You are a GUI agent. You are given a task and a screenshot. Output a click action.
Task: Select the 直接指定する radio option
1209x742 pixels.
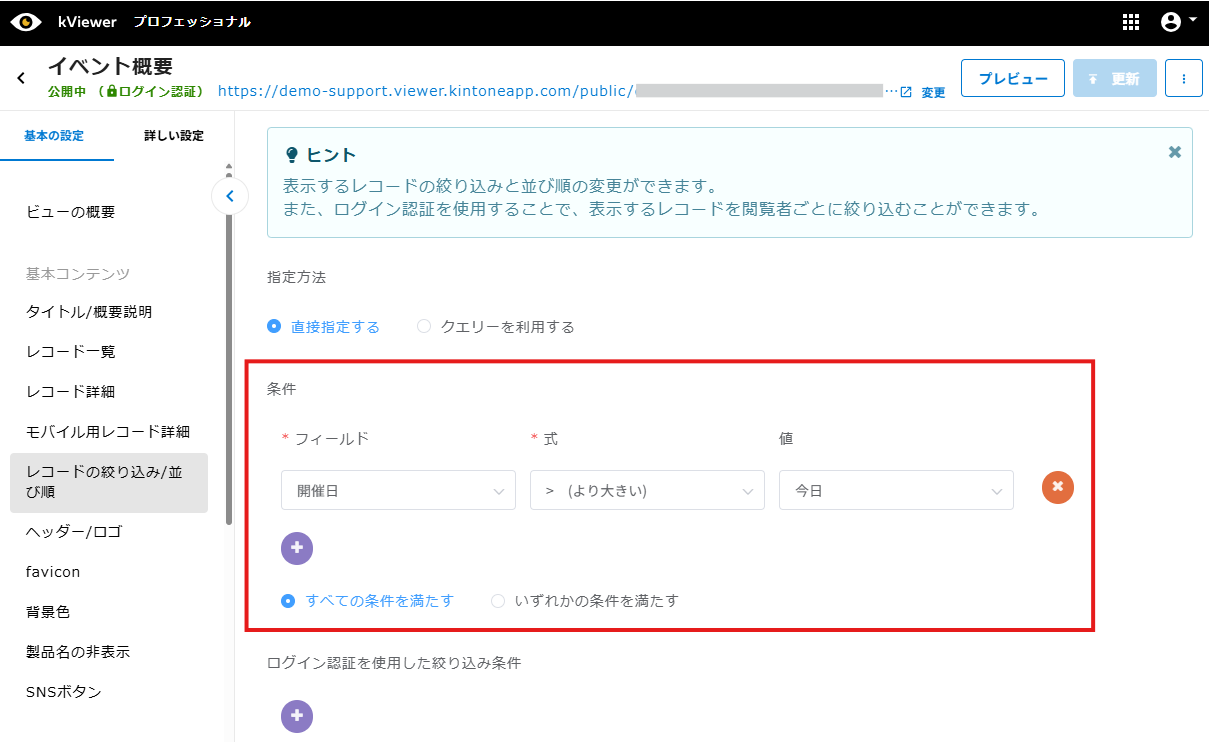pyautogui.click(x=274, y=327)
